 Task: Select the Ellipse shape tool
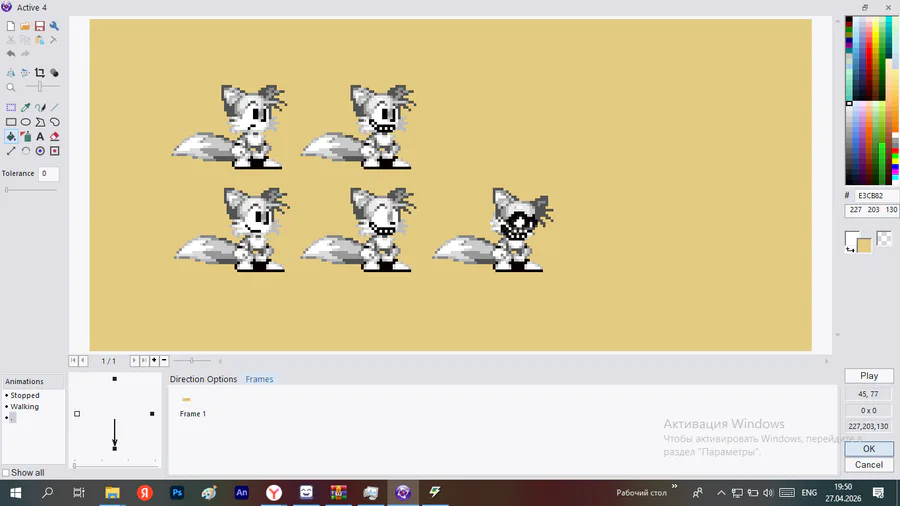click(25, 122)
